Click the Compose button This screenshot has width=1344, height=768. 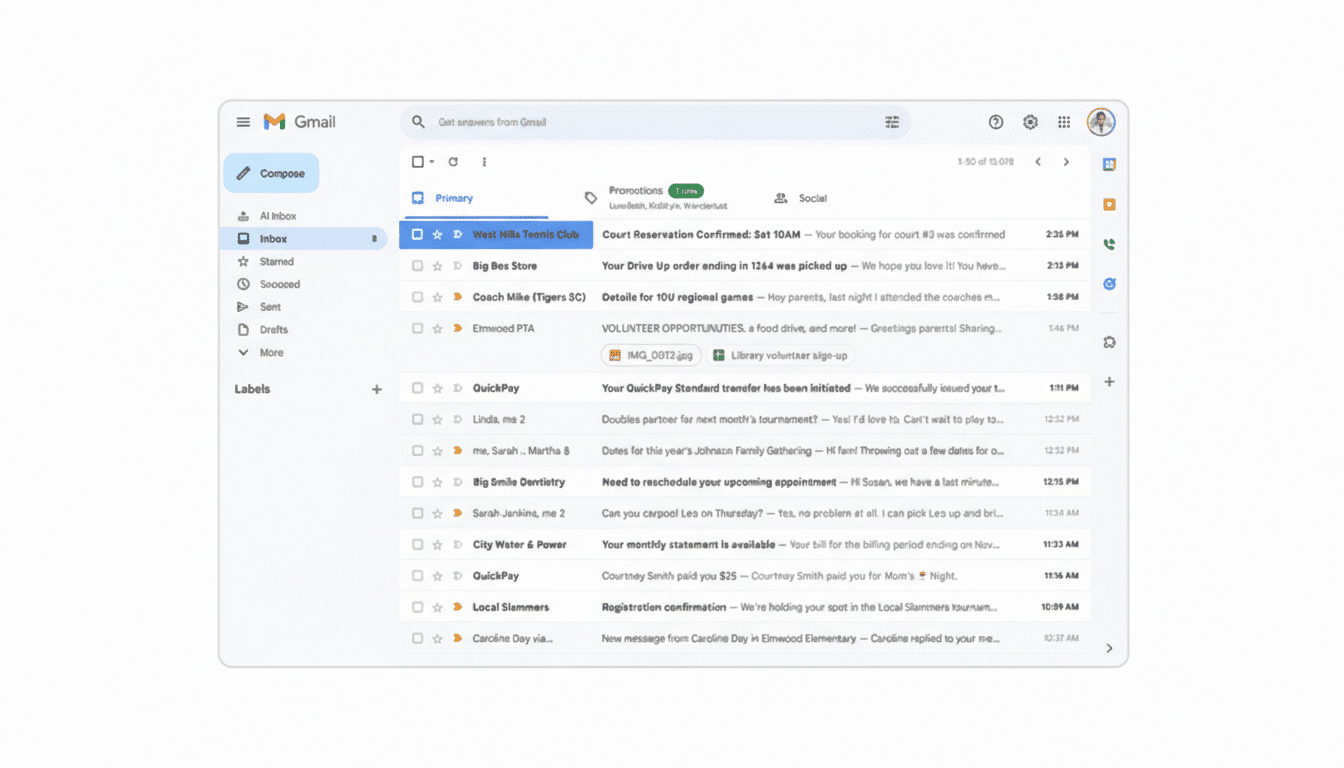pos(271,172)
